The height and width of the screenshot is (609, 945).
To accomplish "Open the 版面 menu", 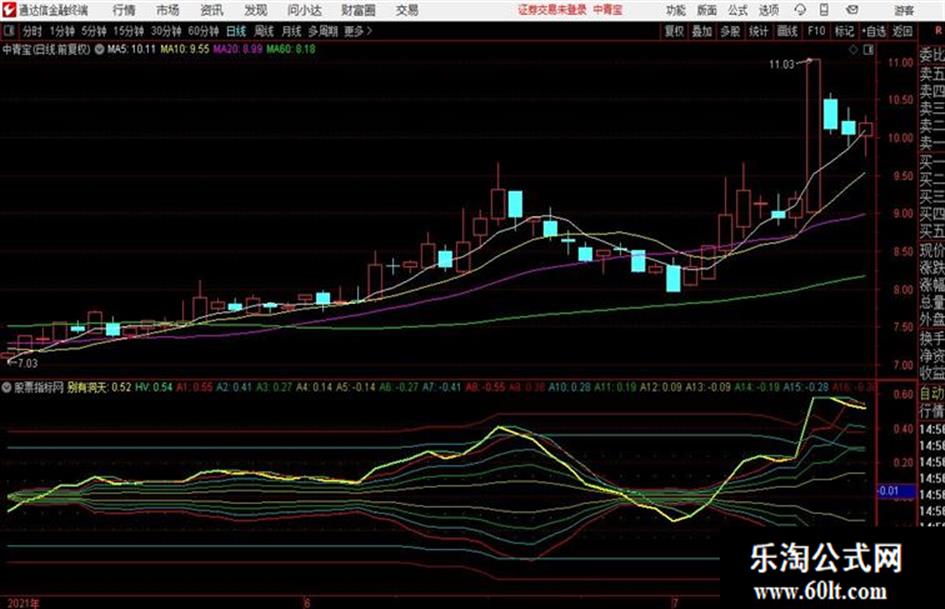I will [x=706, y=10].
